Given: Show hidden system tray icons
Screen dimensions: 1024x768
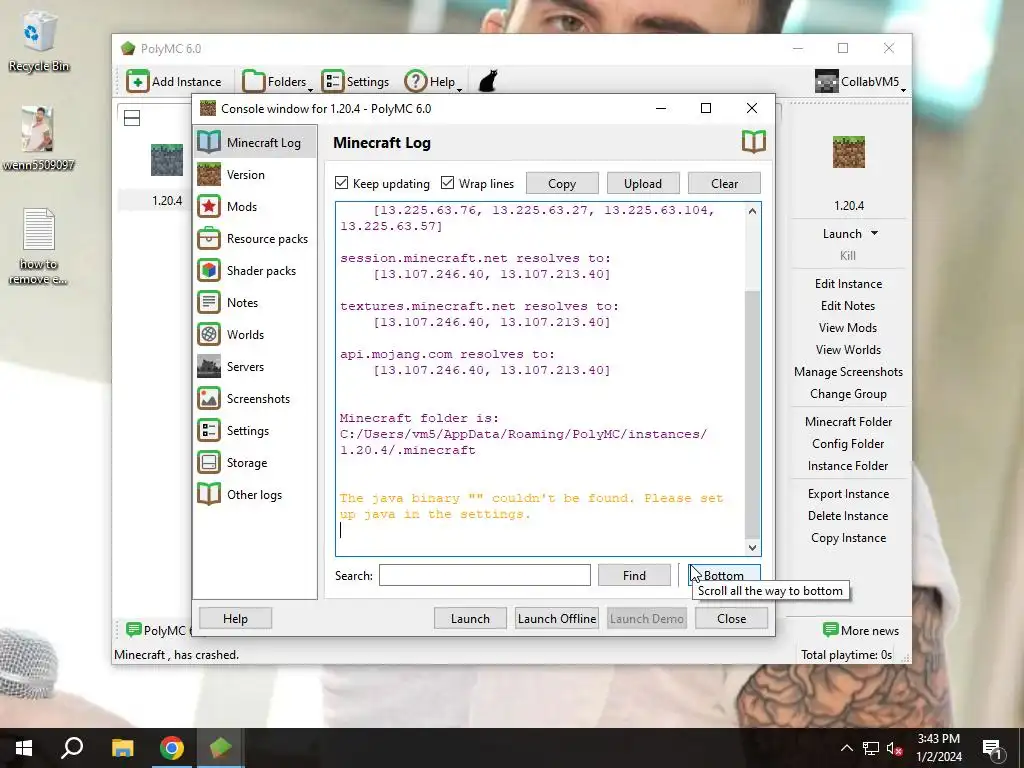Looking at the screenshot, I should click(846, 748).
